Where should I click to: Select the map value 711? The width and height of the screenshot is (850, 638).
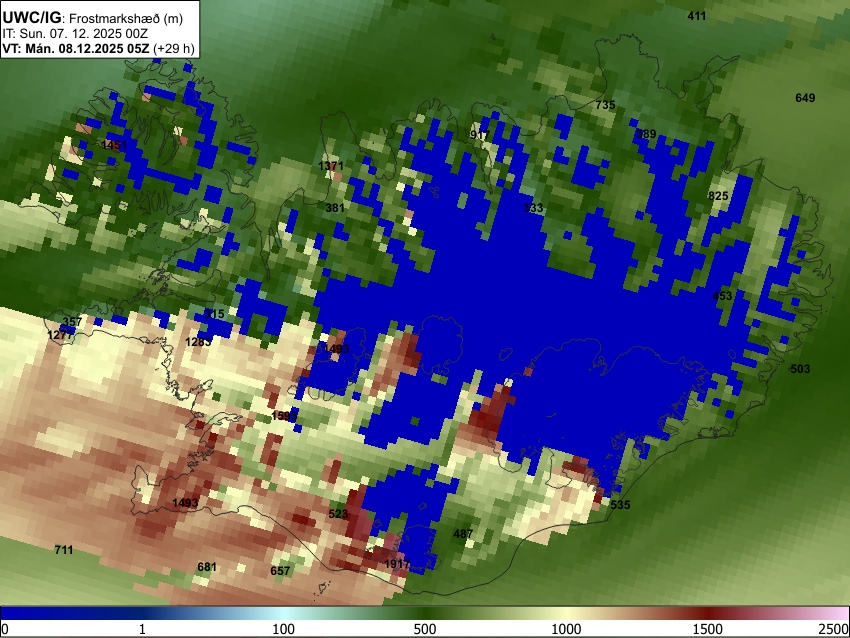pos(63,550)
